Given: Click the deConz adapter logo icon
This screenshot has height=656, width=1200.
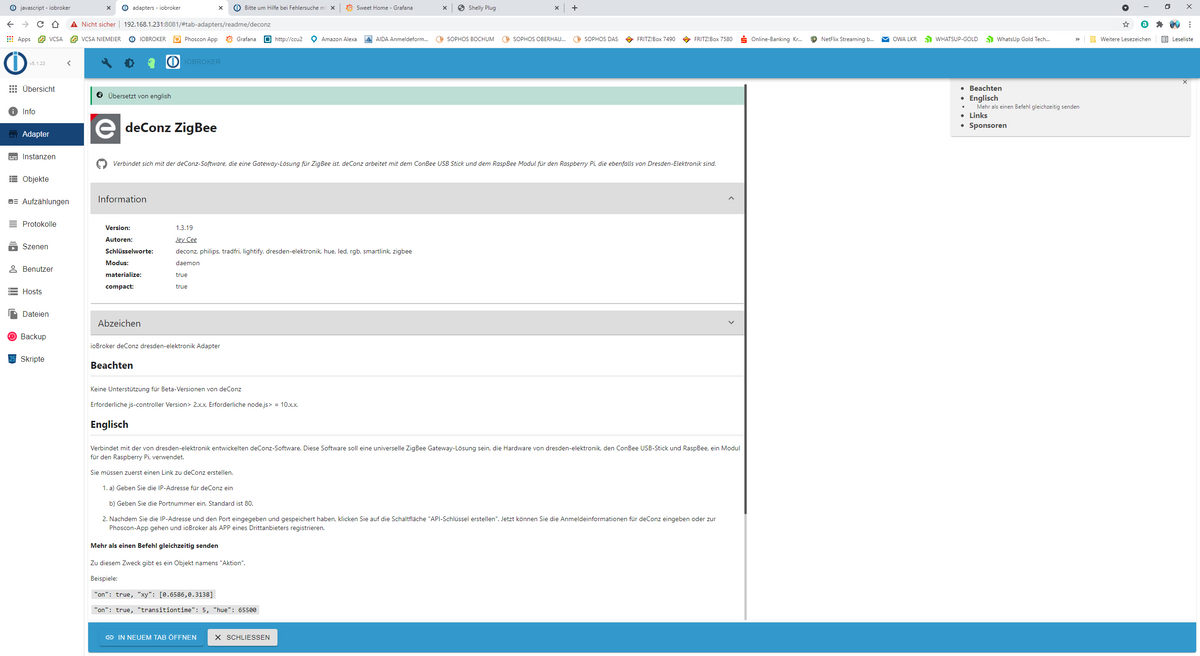Looking at the screenshot, I should point(105,128).
